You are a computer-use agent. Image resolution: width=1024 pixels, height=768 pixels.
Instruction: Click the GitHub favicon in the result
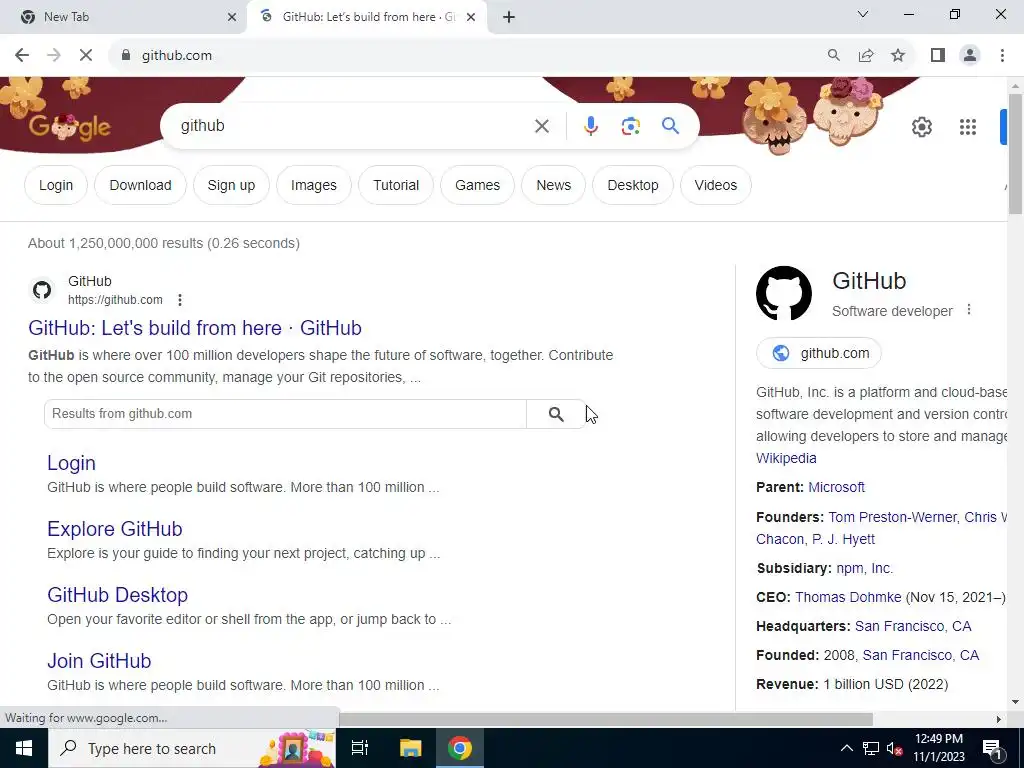tap(42, 290)
